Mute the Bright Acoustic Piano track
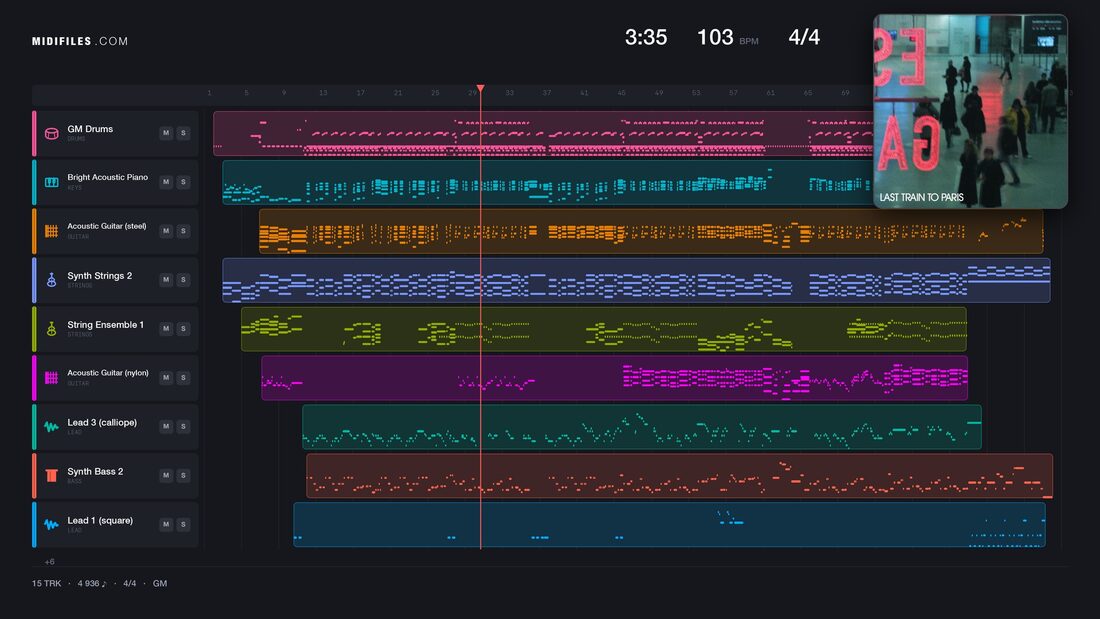This screenshot has width=1100, height=619. coord(166,182)
